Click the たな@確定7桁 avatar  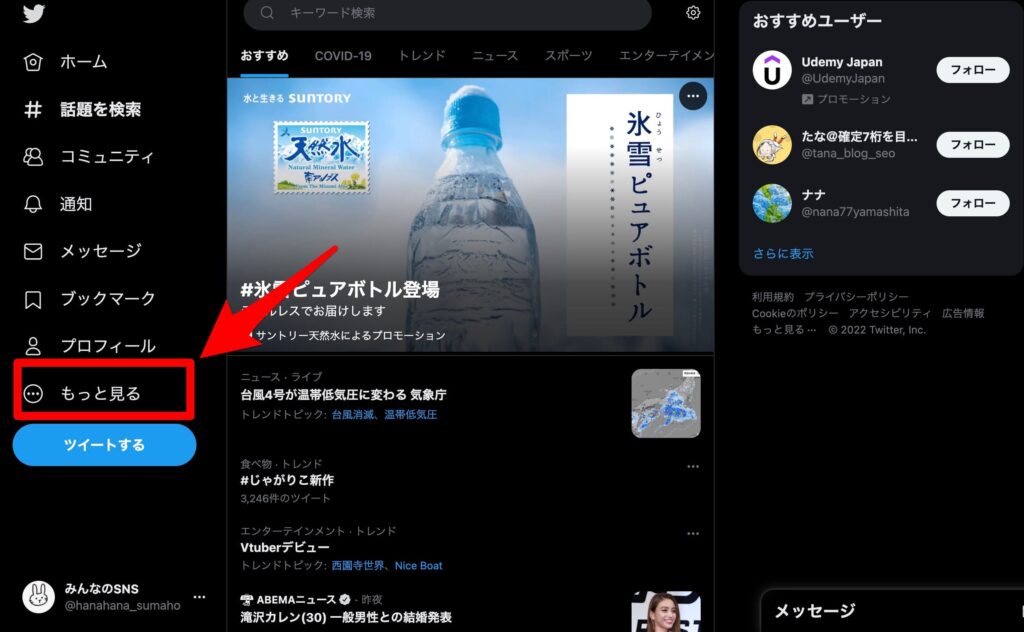772,144
